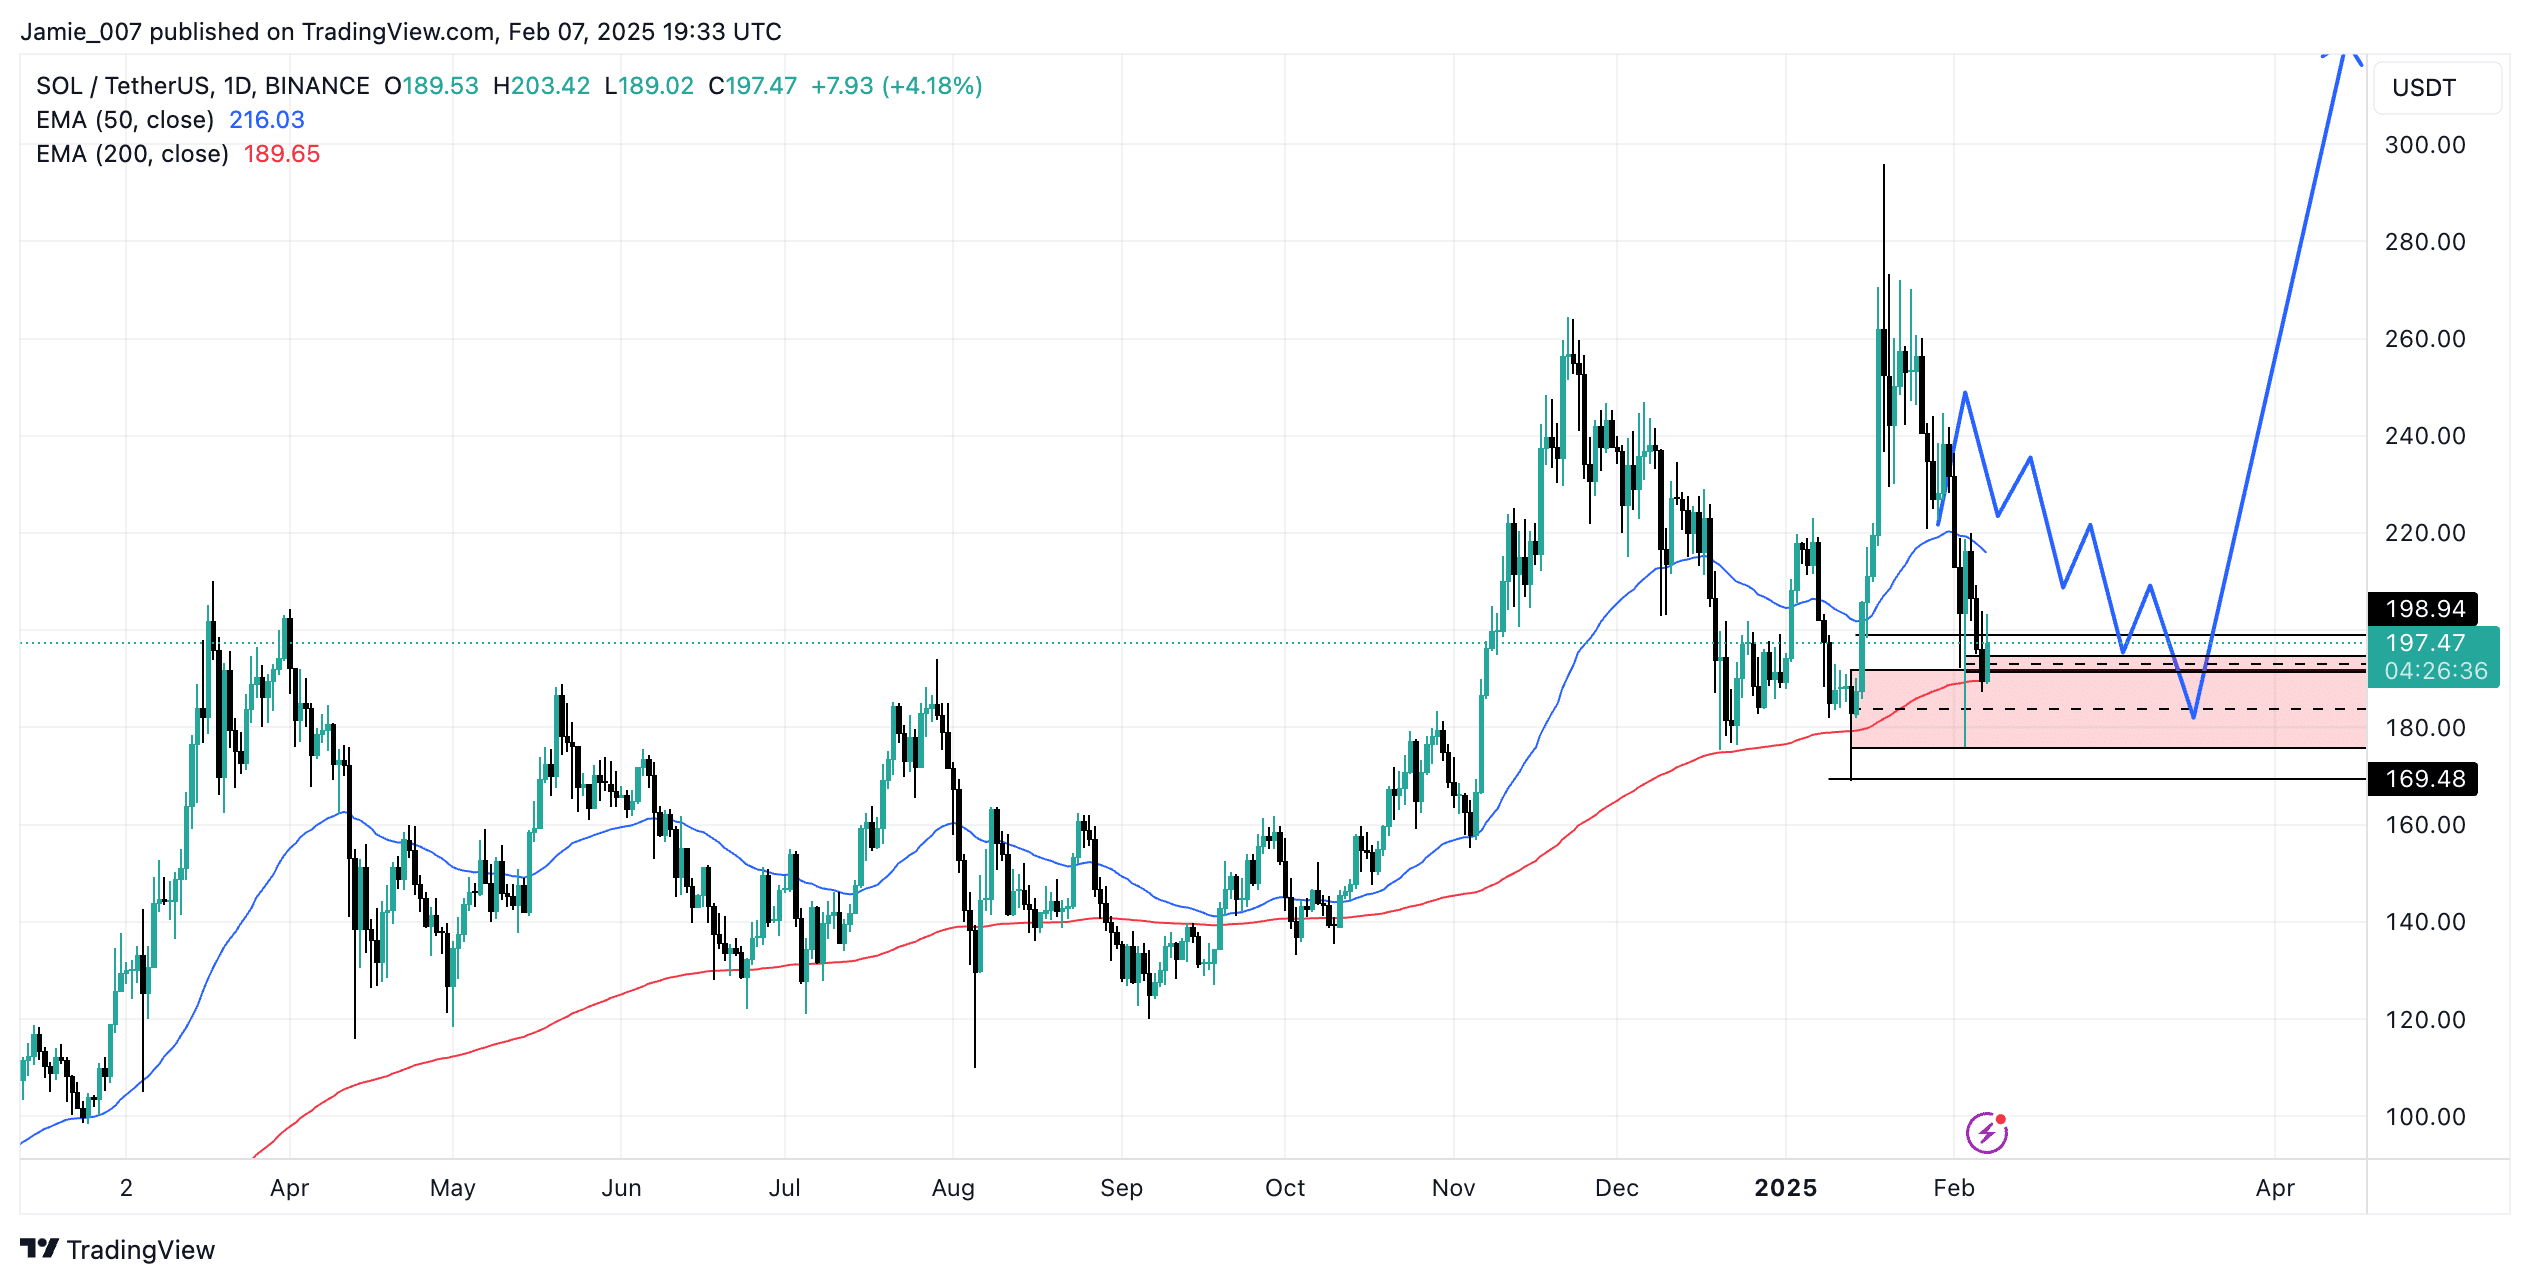Click the TradingView logo icon

(x=40, y=1249)
